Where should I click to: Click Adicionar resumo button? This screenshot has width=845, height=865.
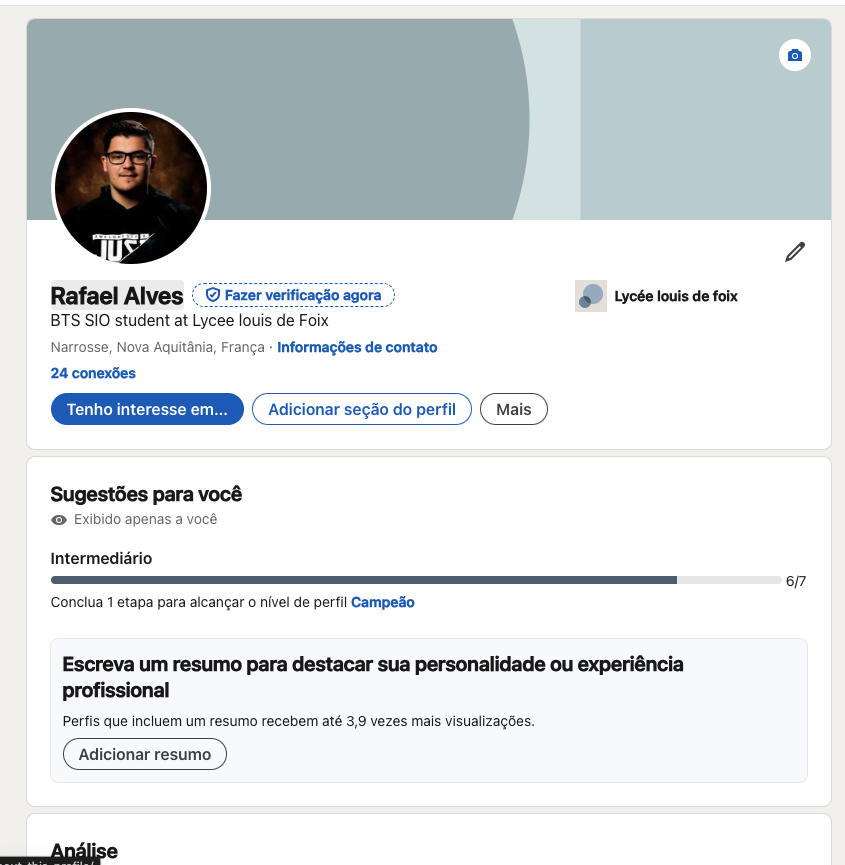coord(145,754)
